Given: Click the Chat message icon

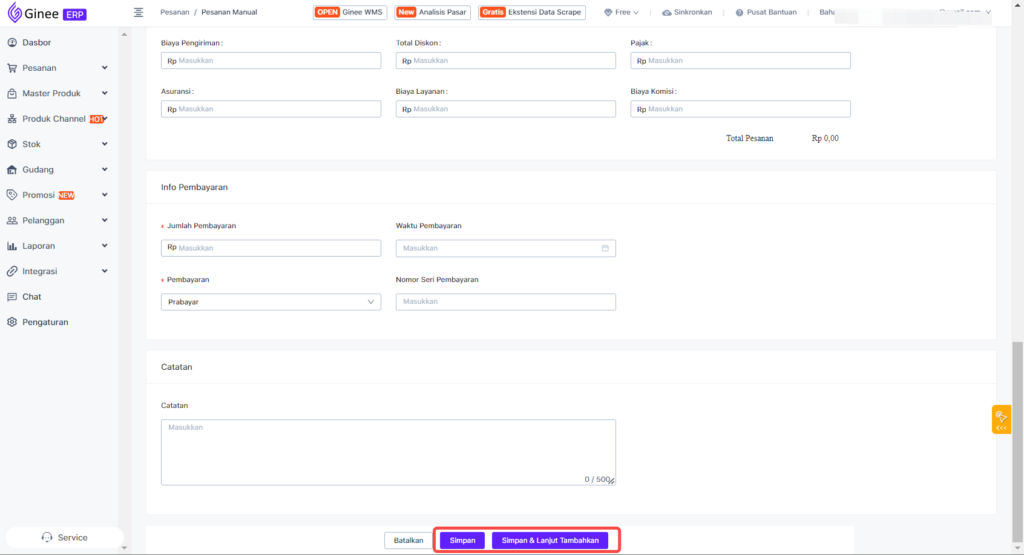Looking at the screenshot, I should [x=12, y=297].
